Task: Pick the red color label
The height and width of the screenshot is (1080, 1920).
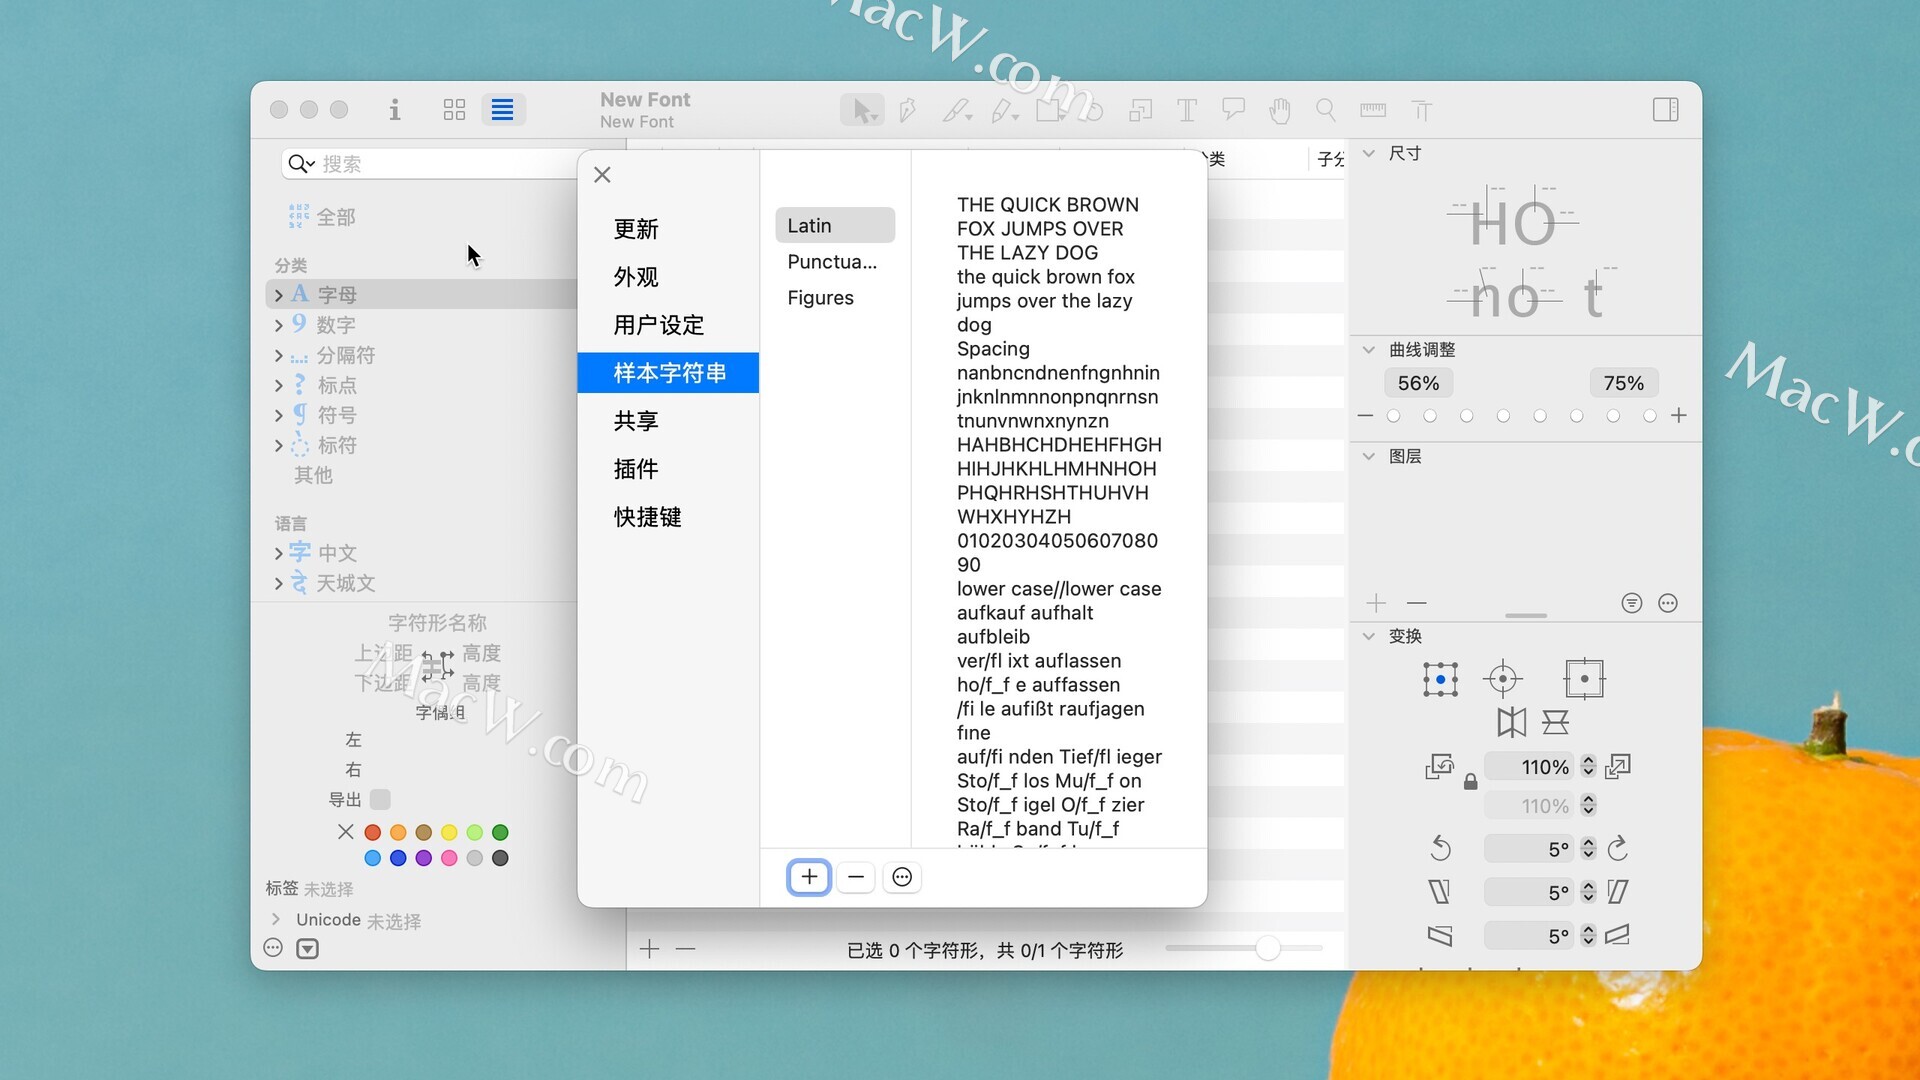Action: [373, 832]
